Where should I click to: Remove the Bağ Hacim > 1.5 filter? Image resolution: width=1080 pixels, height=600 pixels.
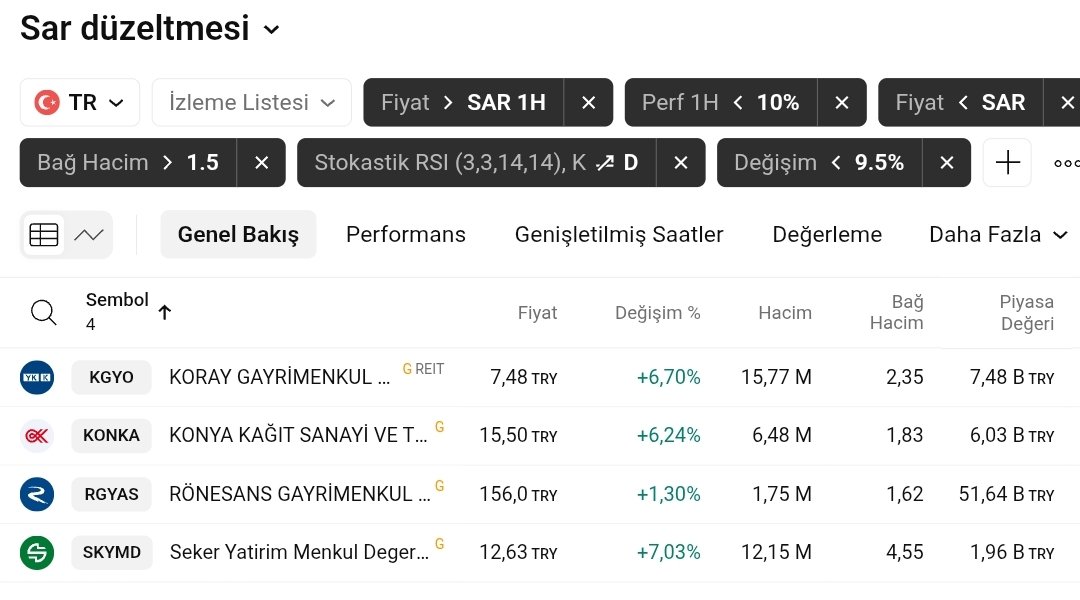point(261,163)
